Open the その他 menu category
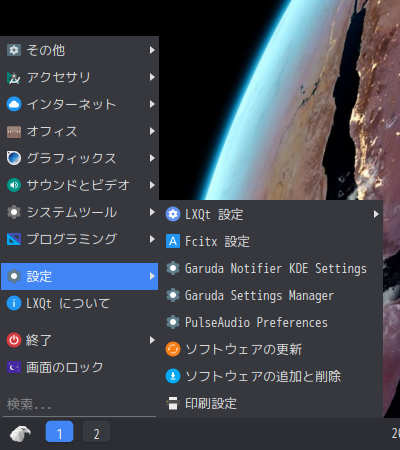Image resolution: width=400 pixels, height=450 pixels. pyautogui.click(x=79, y=50)
